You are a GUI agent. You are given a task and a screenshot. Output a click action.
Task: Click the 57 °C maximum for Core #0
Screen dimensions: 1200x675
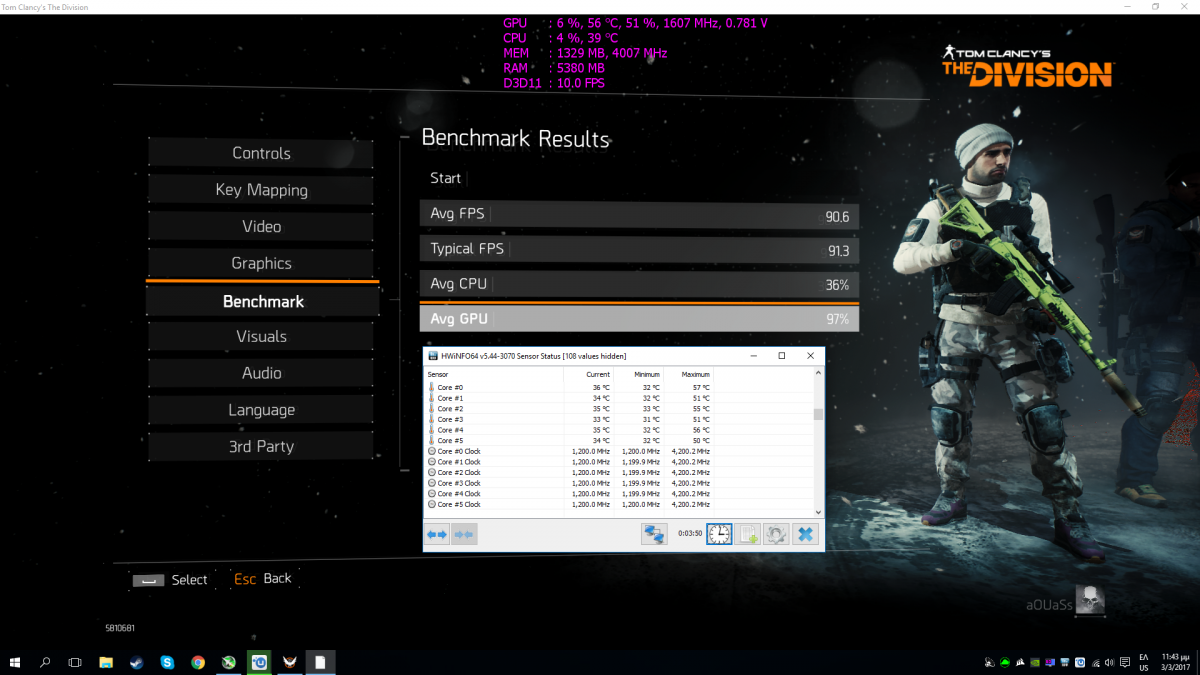pyautogui.click(x=701, y=387)
